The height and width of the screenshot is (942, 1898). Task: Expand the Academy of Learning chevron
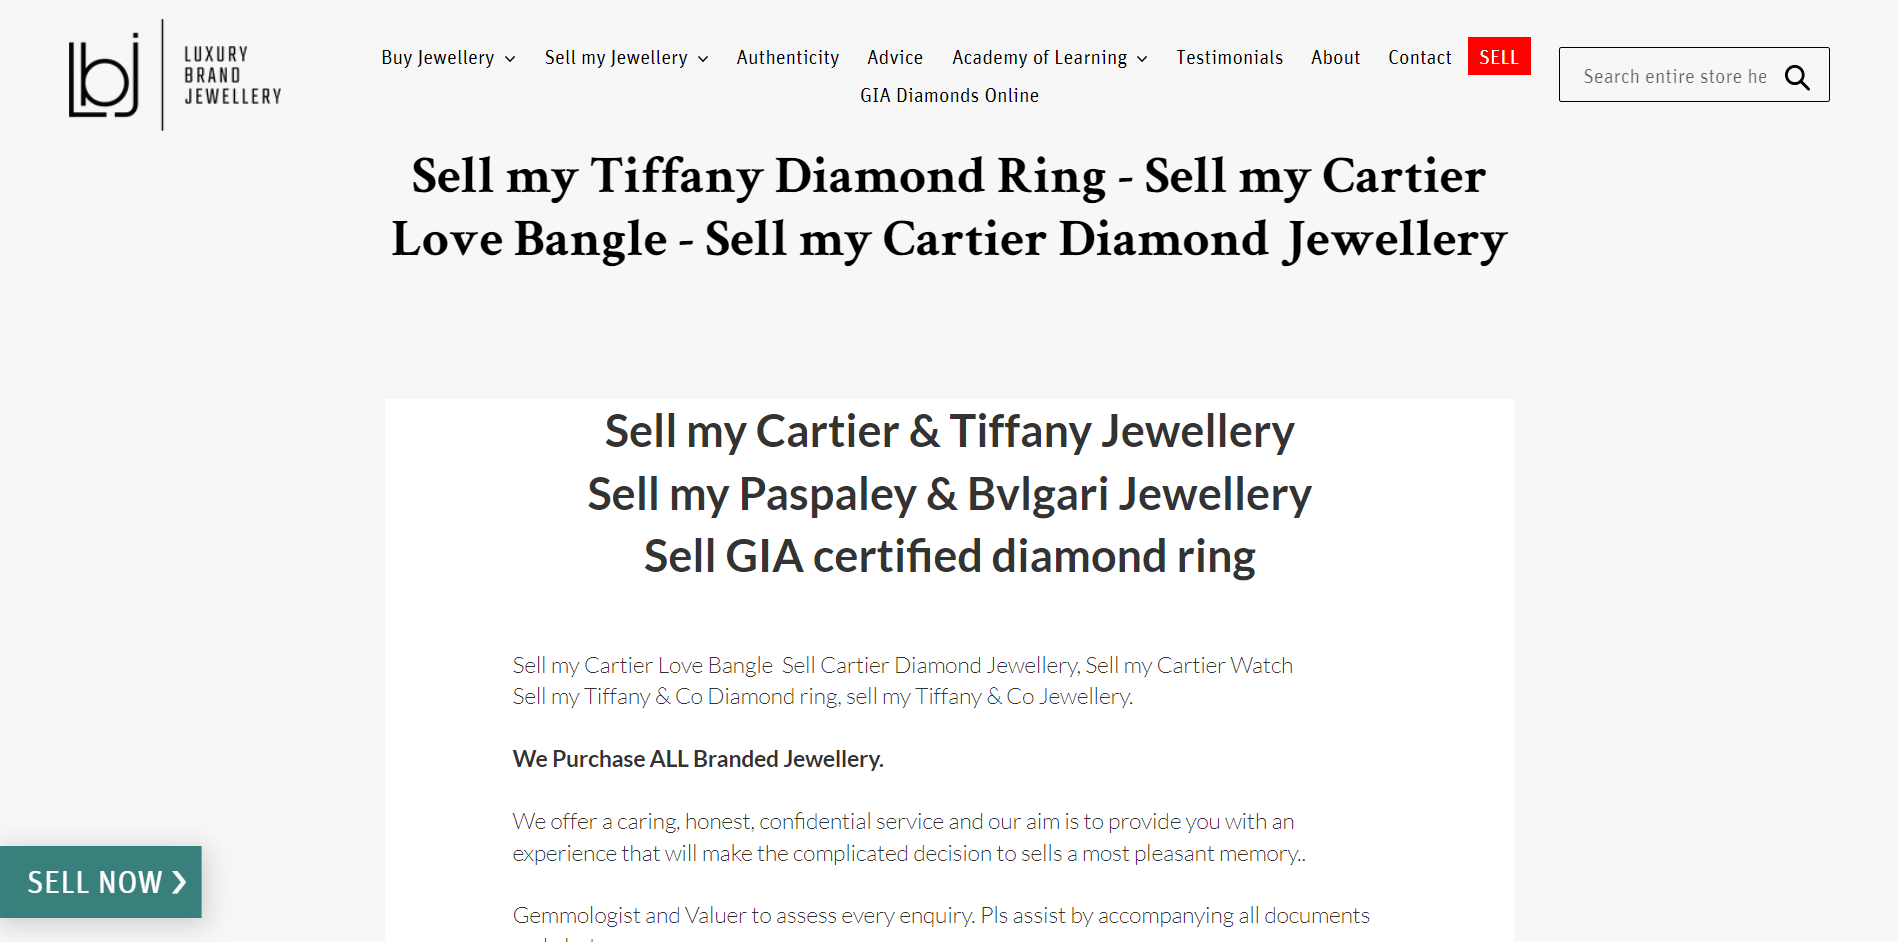1142,59
